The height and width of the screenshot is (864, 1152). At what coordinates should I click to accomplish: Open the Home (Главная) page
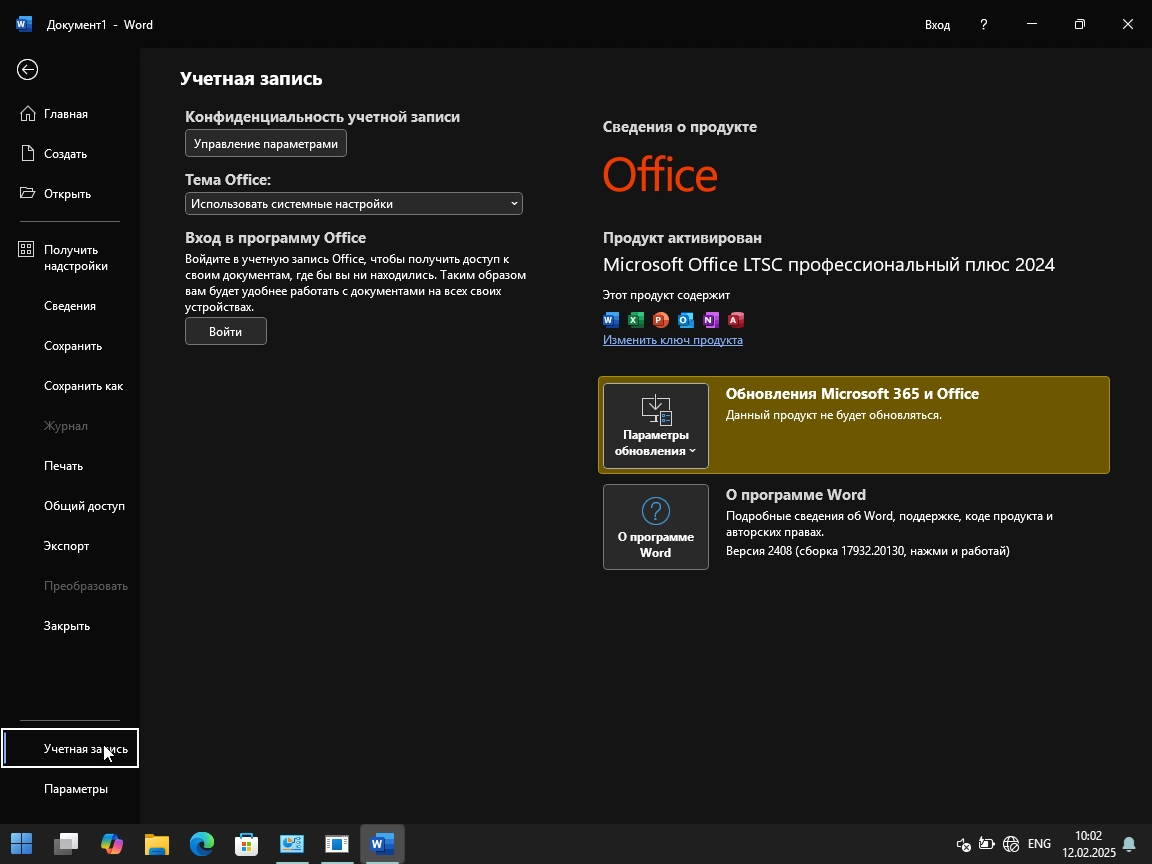pos(66,114)
